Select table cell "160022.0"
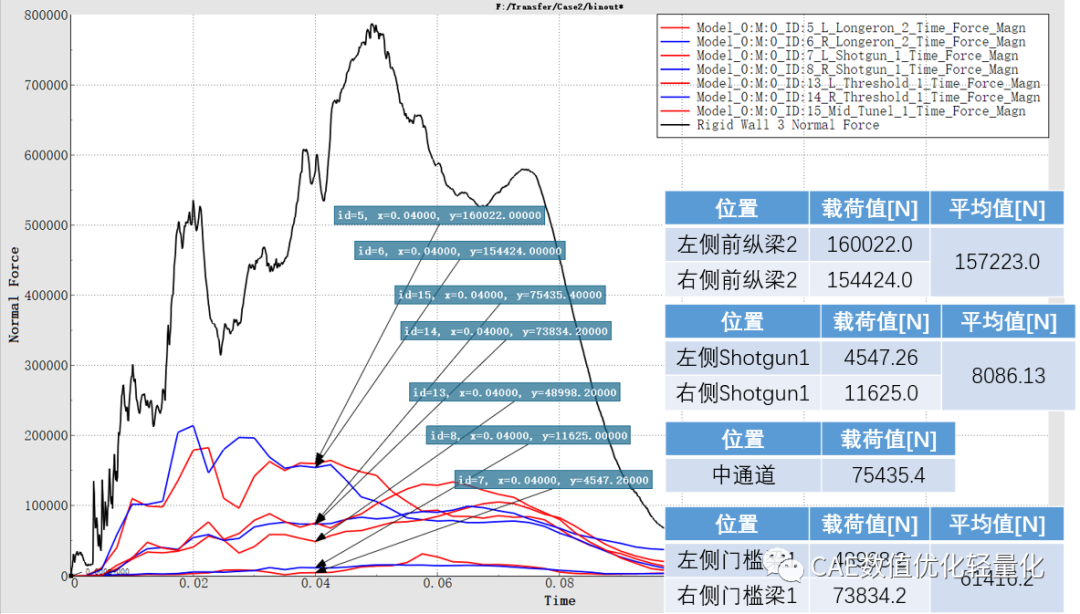The width and height of the screenshot is (1080, 614). pos(869,245)
